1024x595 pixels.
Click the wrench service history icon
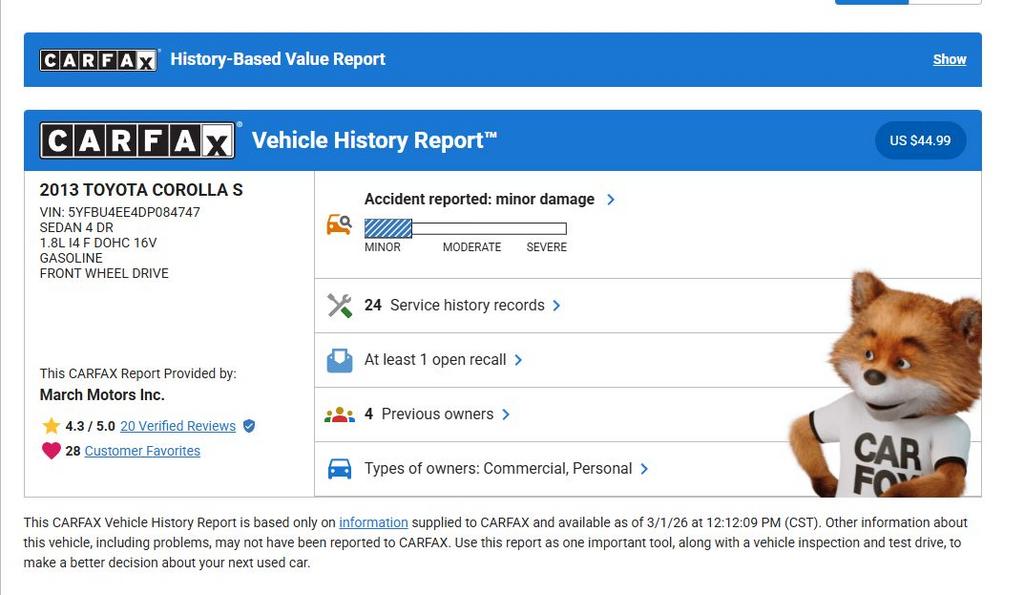click(x=339, y=306)
